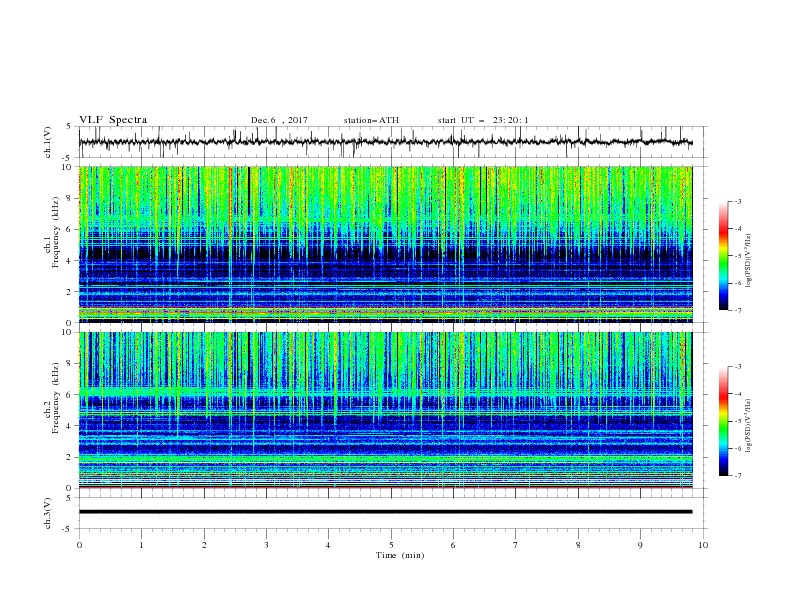The height and width of the screenshot is (612, 792).
Task: Click the "-7" tick on ch.1 colorbar
Action: pyautogui.click(x=738, y=310)
